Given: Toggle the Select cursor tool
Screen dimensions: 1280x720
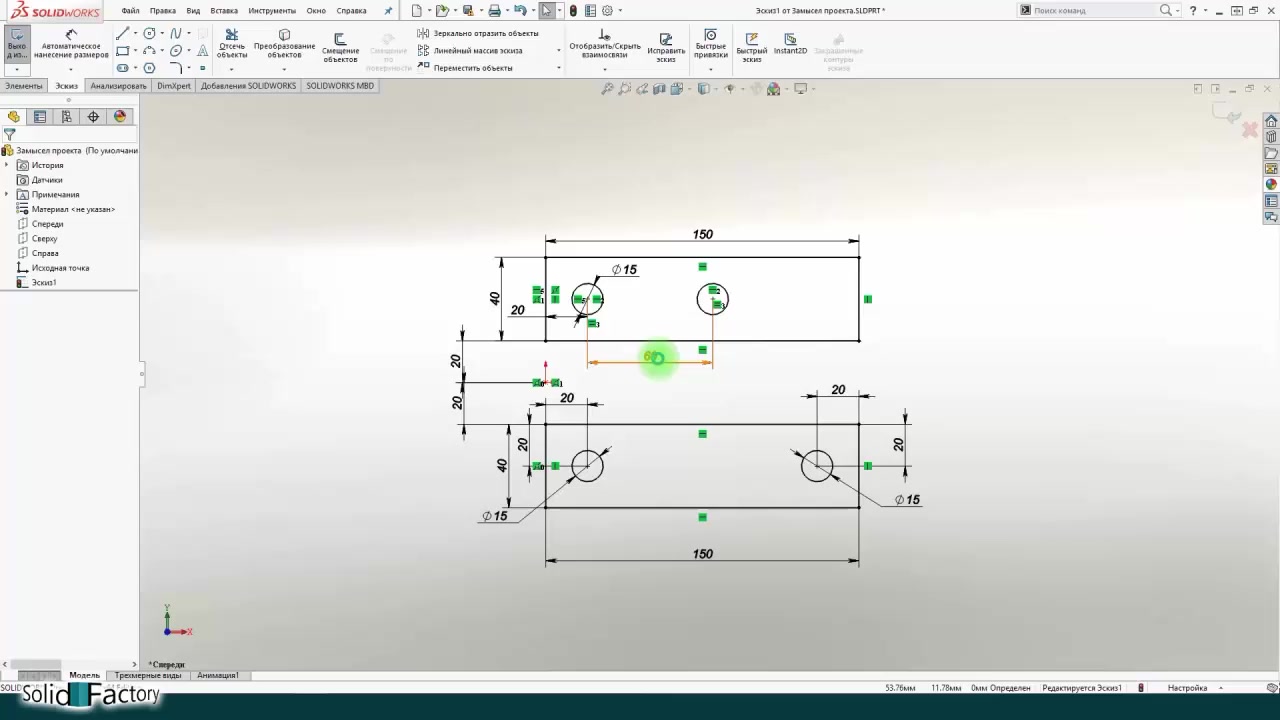Looking at the screenshot, I should click(x=546, y=11).
